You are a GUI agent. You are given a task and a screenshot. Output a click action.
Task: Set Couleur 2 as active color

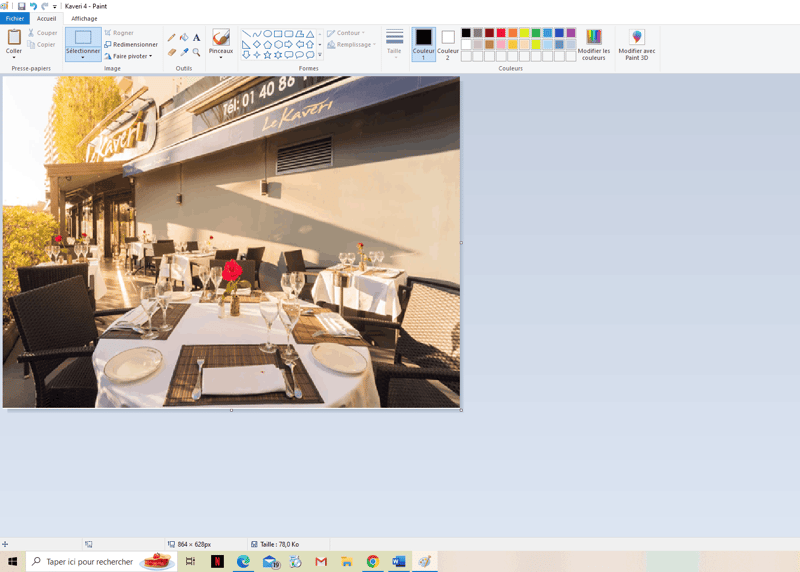point(448,44)
